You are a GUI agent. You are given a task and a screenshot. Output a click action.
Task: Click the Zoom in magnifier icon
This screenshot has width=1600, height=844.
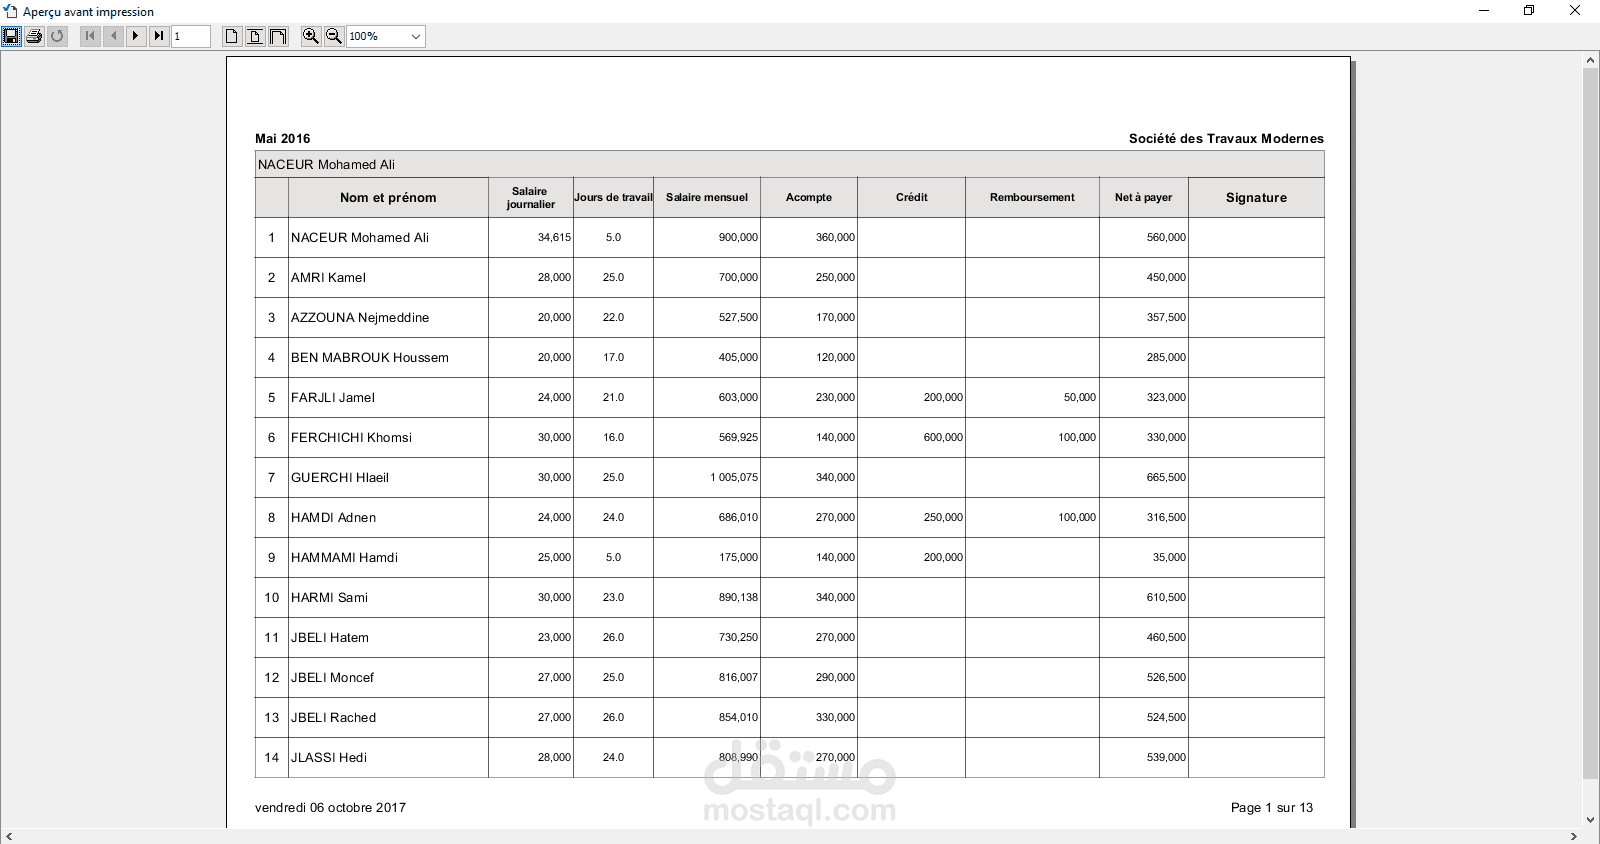(x=311, y=36)
